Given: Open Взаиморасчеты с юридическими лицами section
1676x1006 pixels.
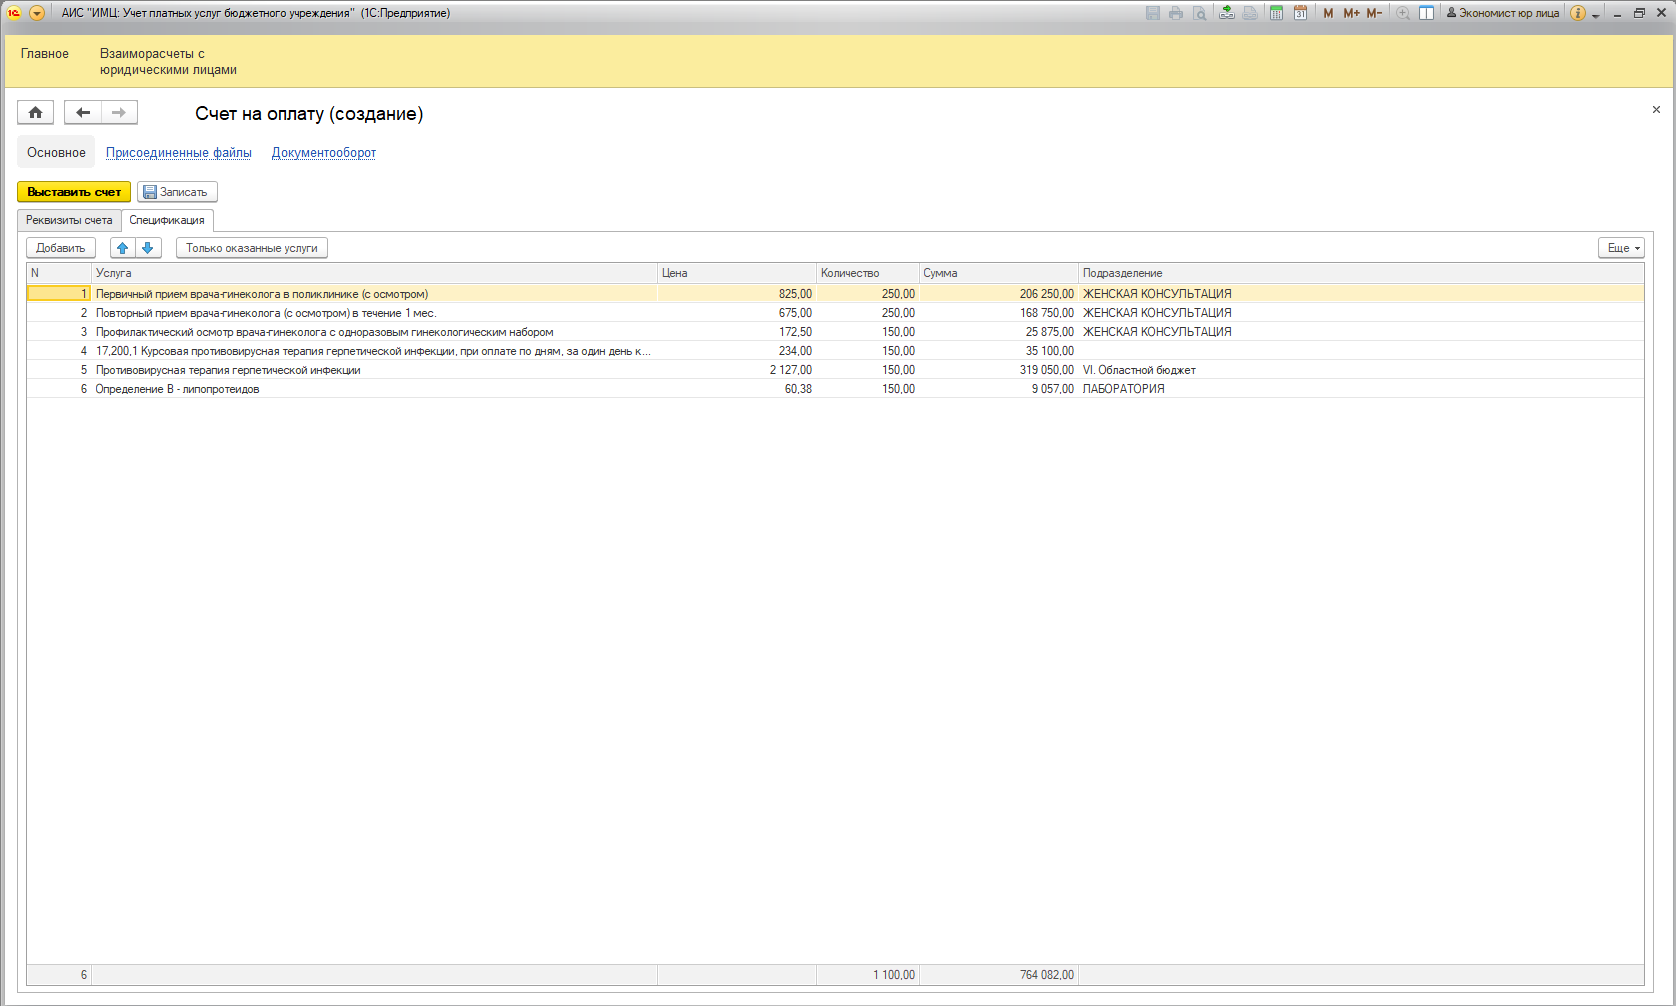Looking at the screenshot, I should pos(168,62).
